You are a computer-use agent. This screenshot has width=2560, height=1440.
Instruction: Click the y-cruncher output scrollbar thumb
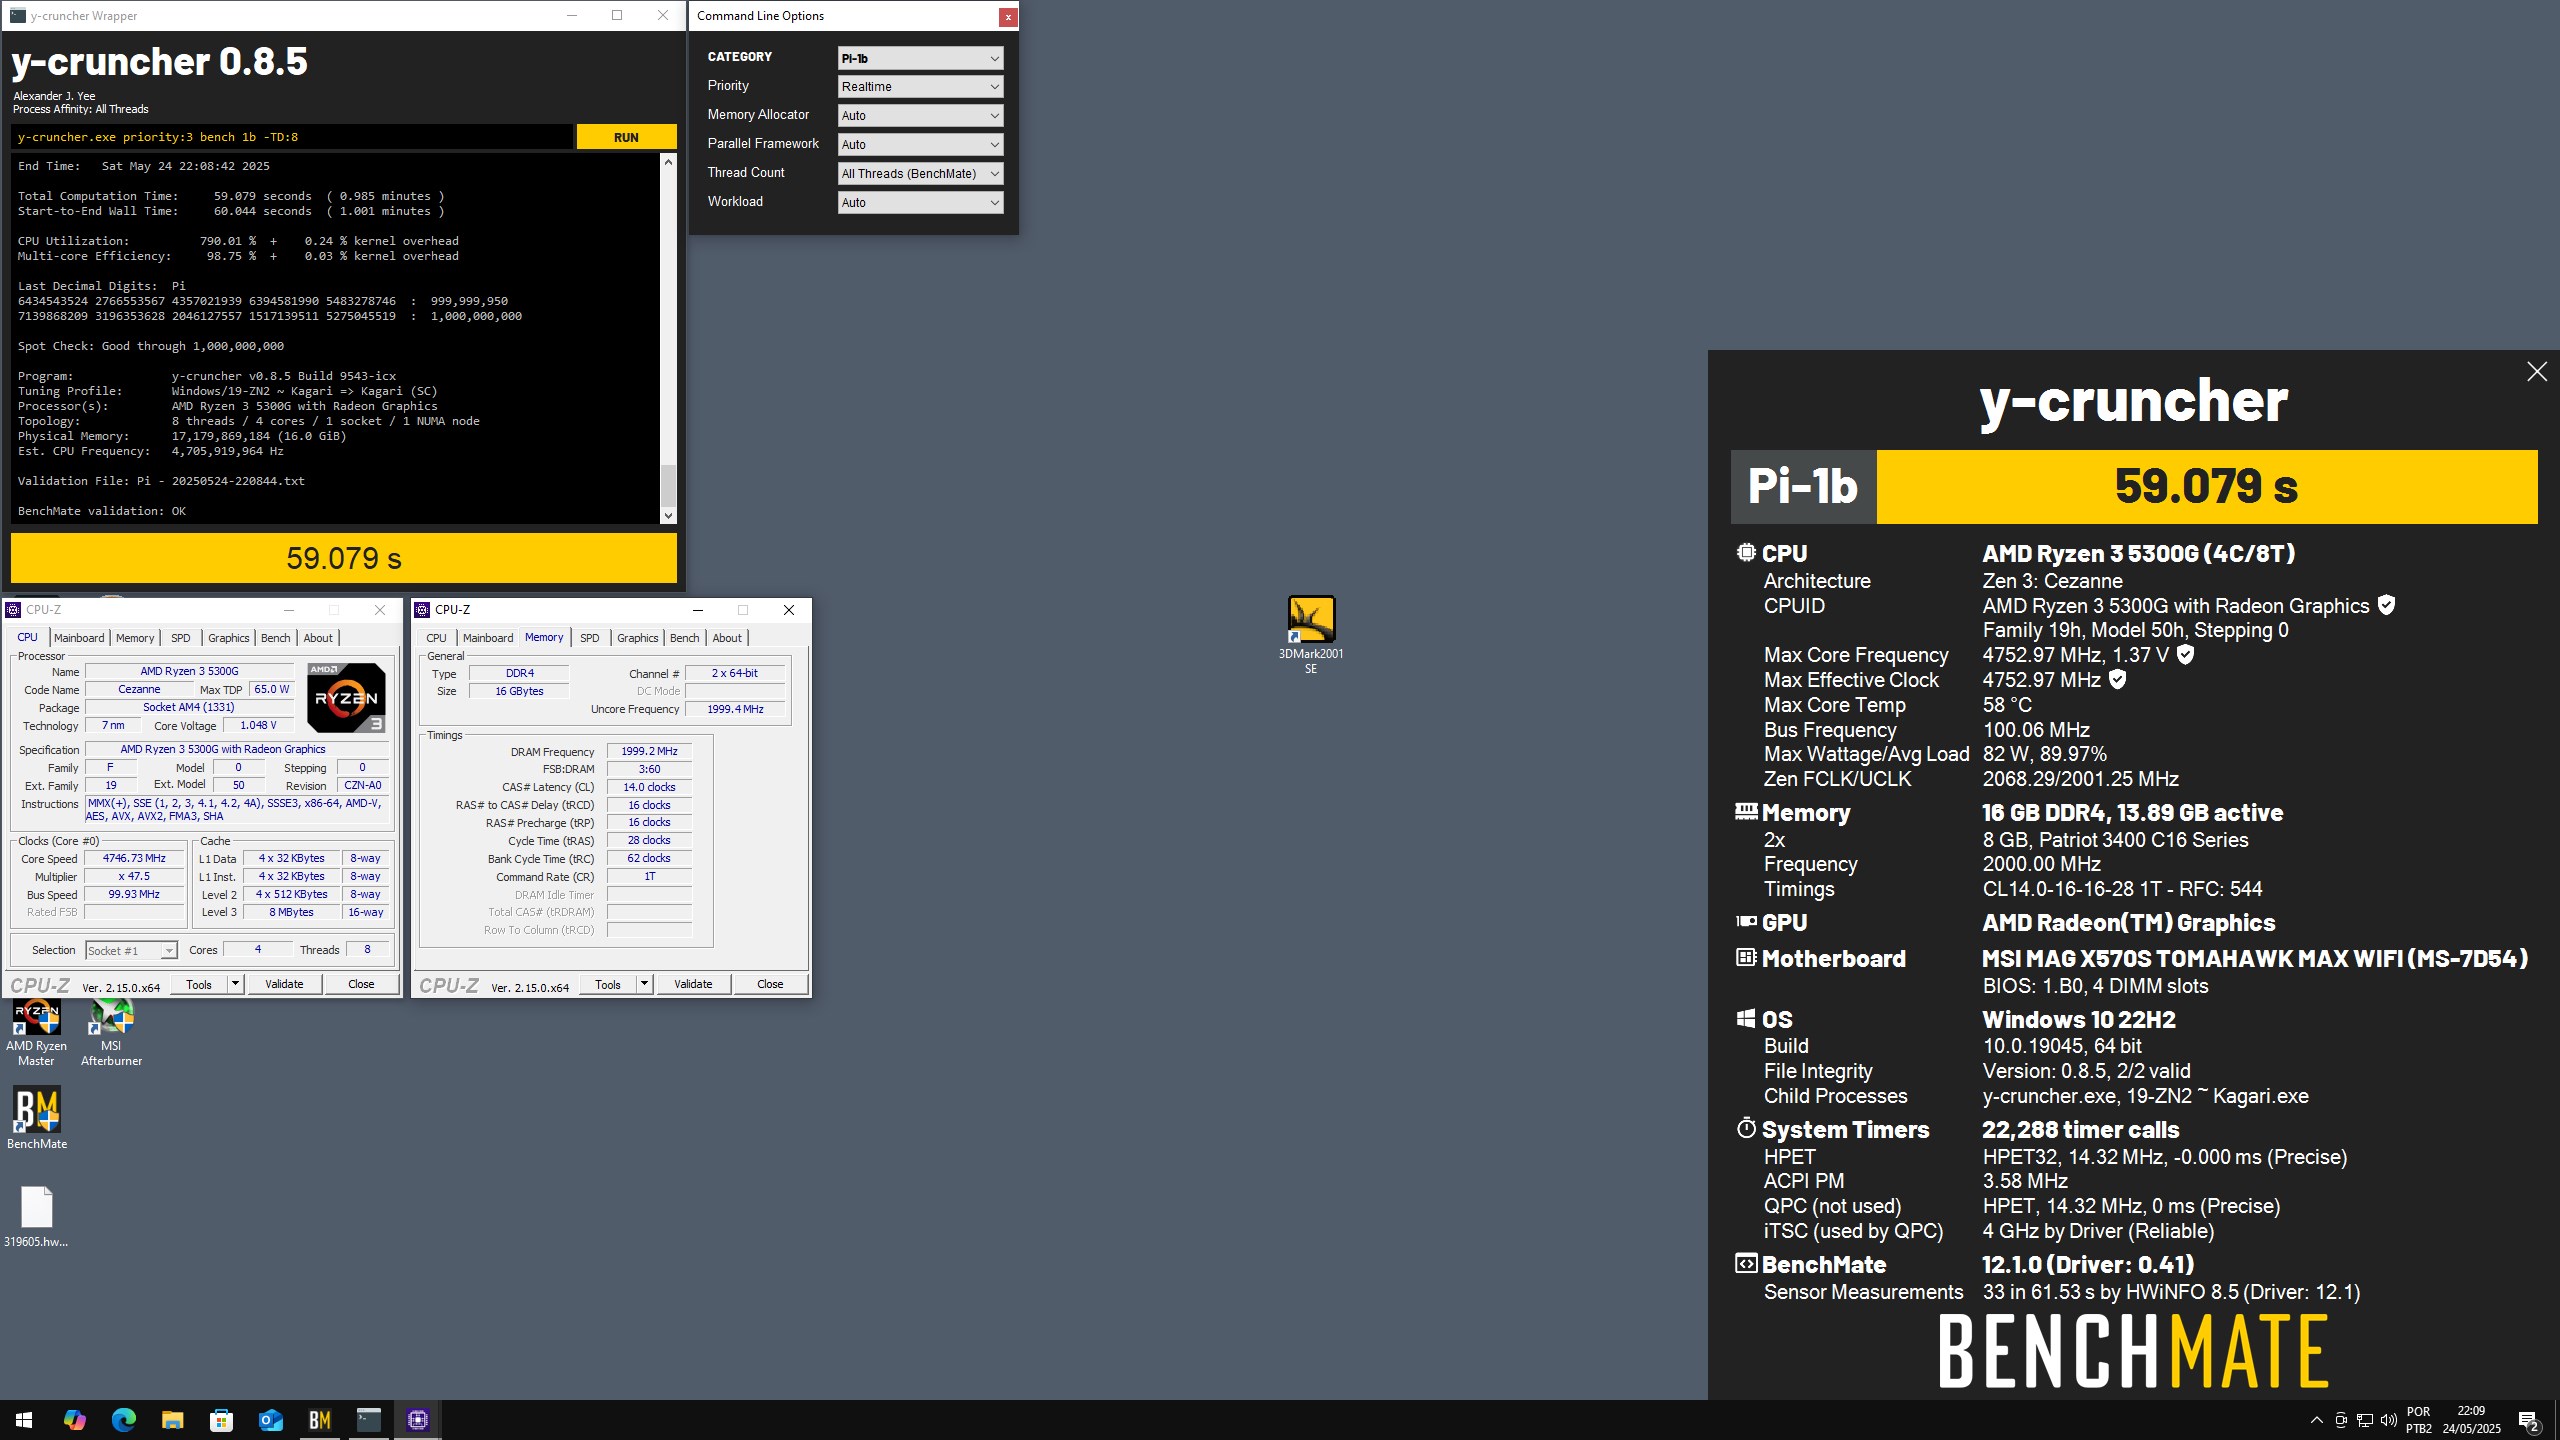tap(668, 486)
